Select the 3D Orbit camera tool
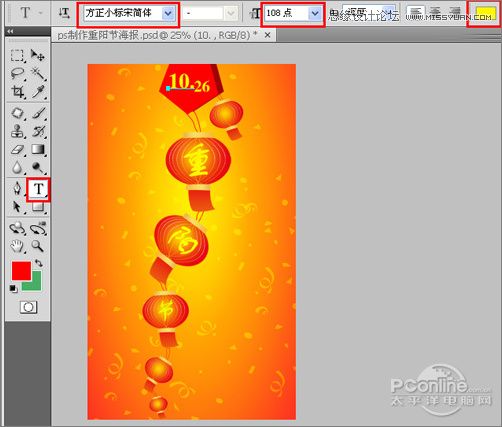The image size is (502, 427). coord(38,228)
